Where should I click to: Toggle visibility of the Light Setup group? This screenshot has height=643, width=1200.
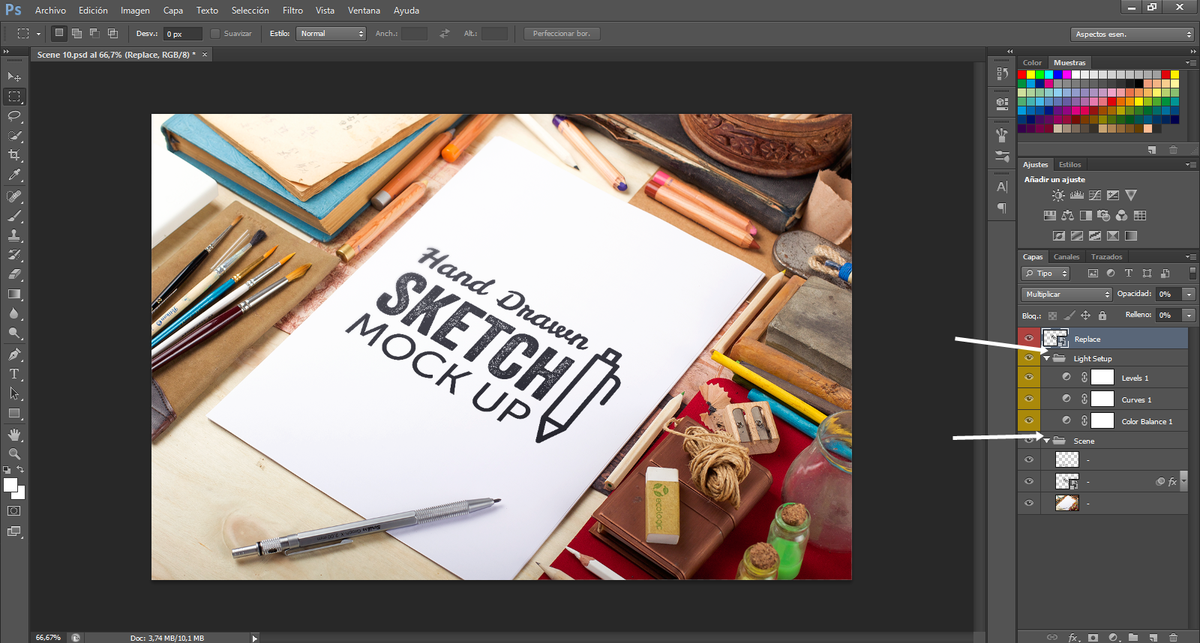1028,357
